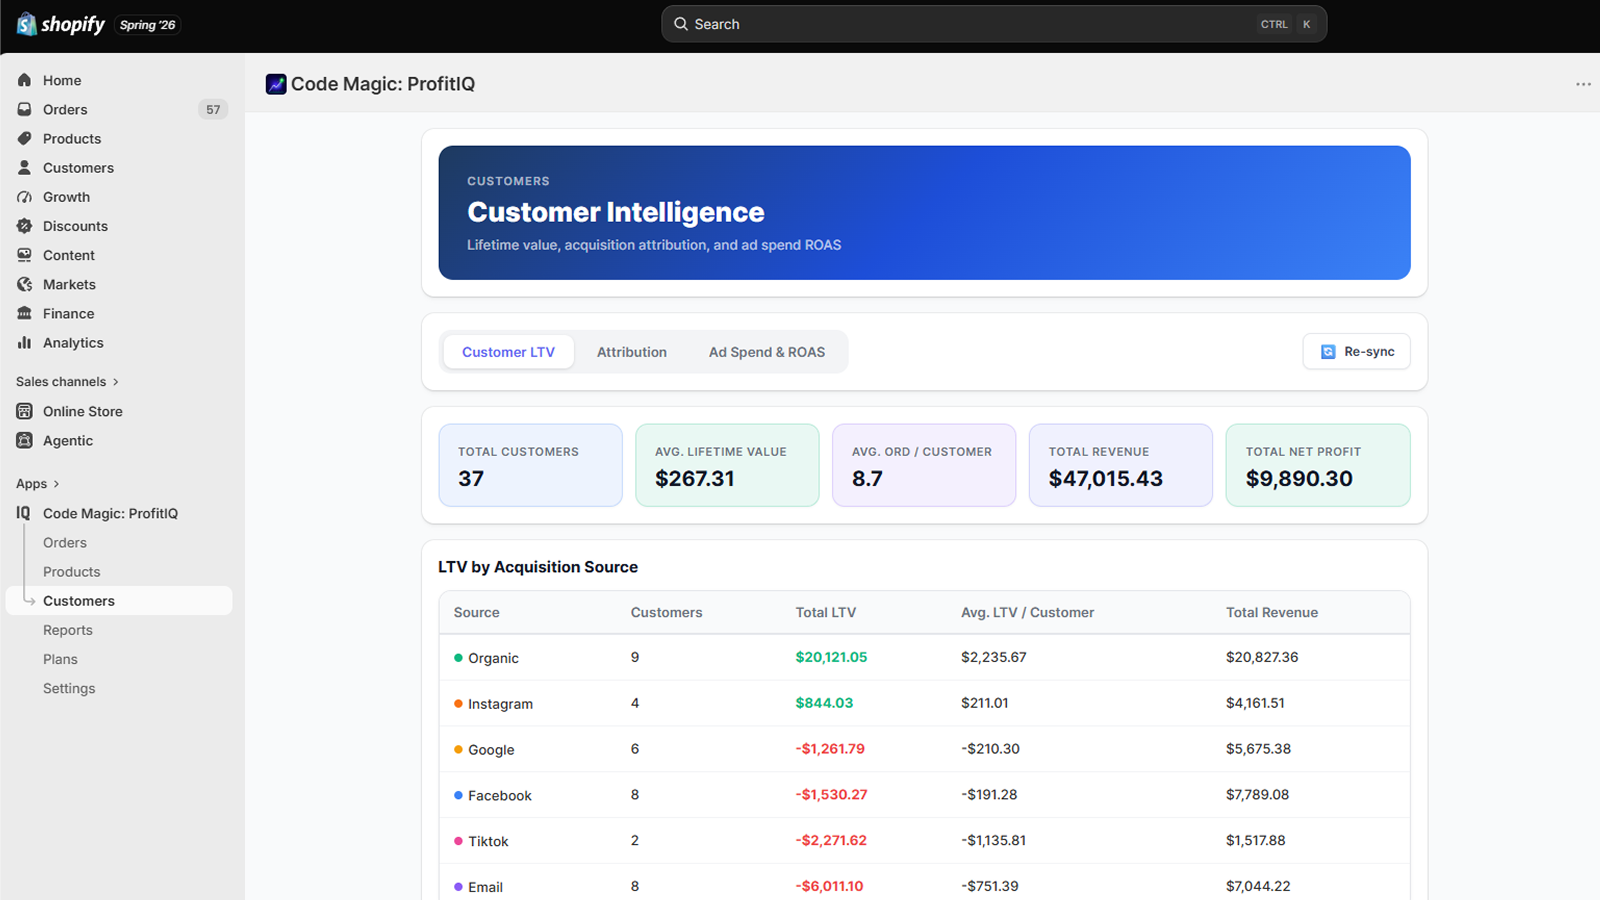
Task: Click the green Organic source dot
Action: click(x=458, y=658)
